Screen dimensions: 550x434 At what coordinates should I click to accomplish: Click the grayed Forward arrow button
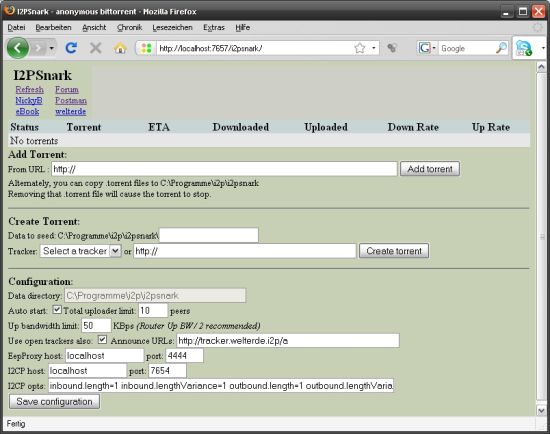[x=38, y=48]
